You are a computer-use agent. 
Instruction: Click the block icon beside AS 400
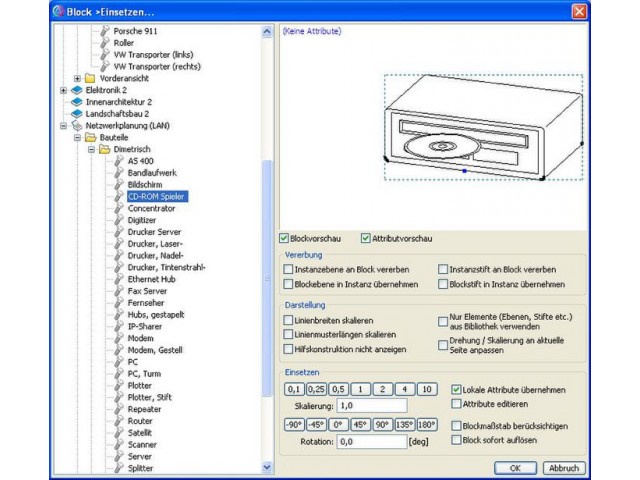(x=119, y=161)
